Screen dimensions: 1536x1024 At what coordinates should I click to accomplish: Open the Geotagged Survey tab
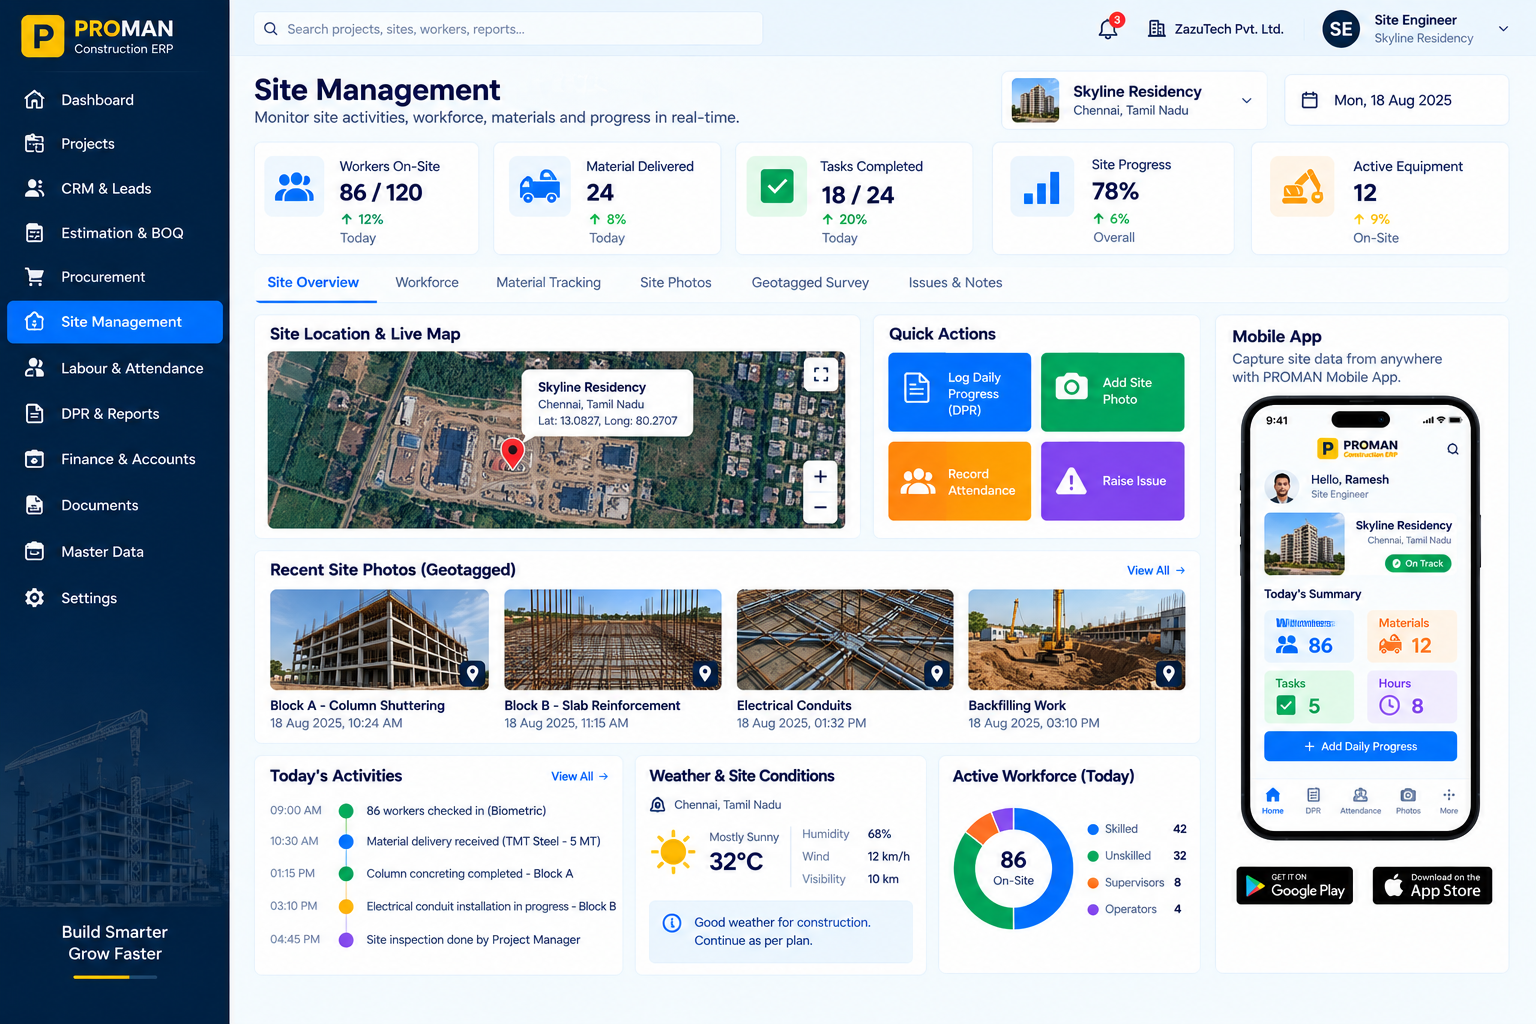(810, 283)
